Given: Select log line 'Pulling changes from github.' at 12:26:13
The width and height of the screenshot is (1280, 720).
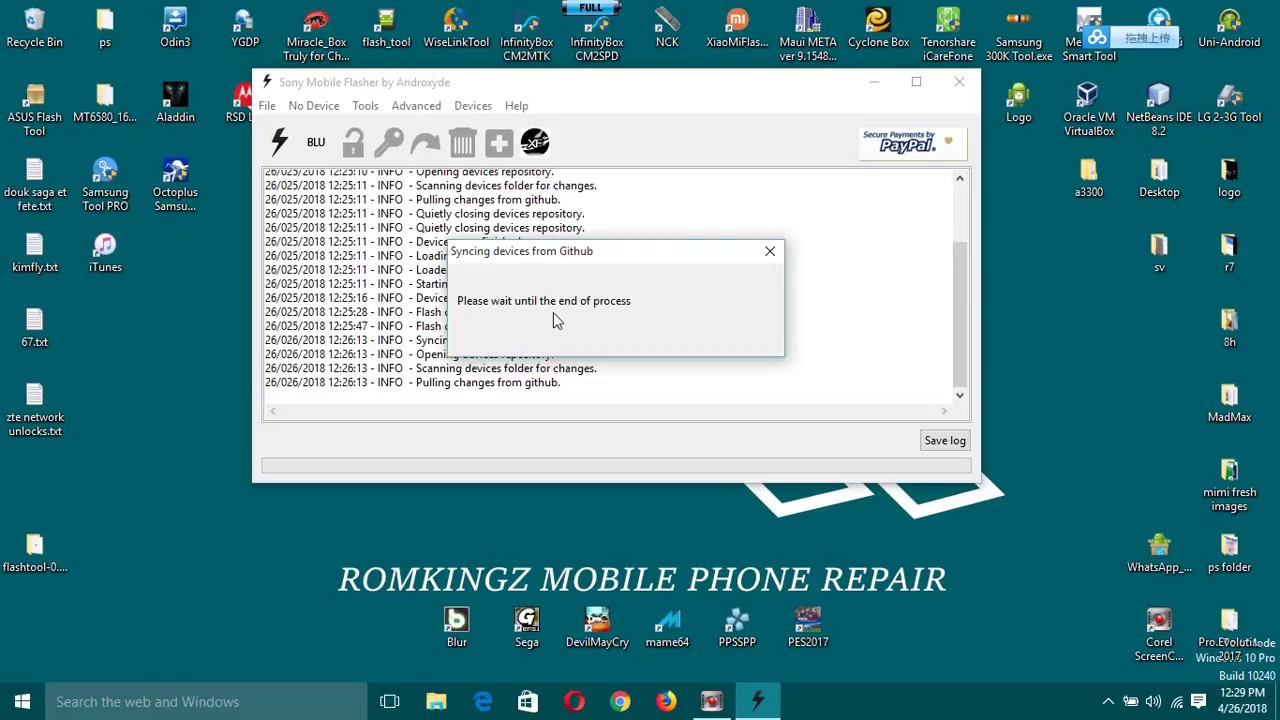Looking at the screenshot, I should tap(412, 382).
